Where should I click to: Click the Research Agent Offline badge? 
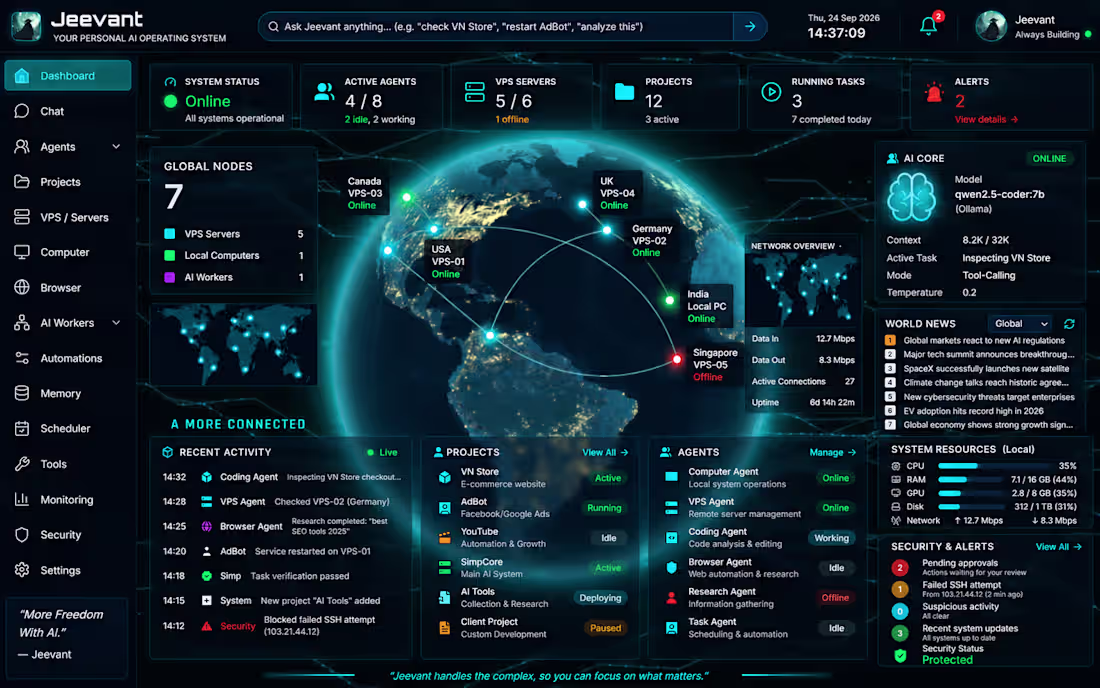(835, 598)
